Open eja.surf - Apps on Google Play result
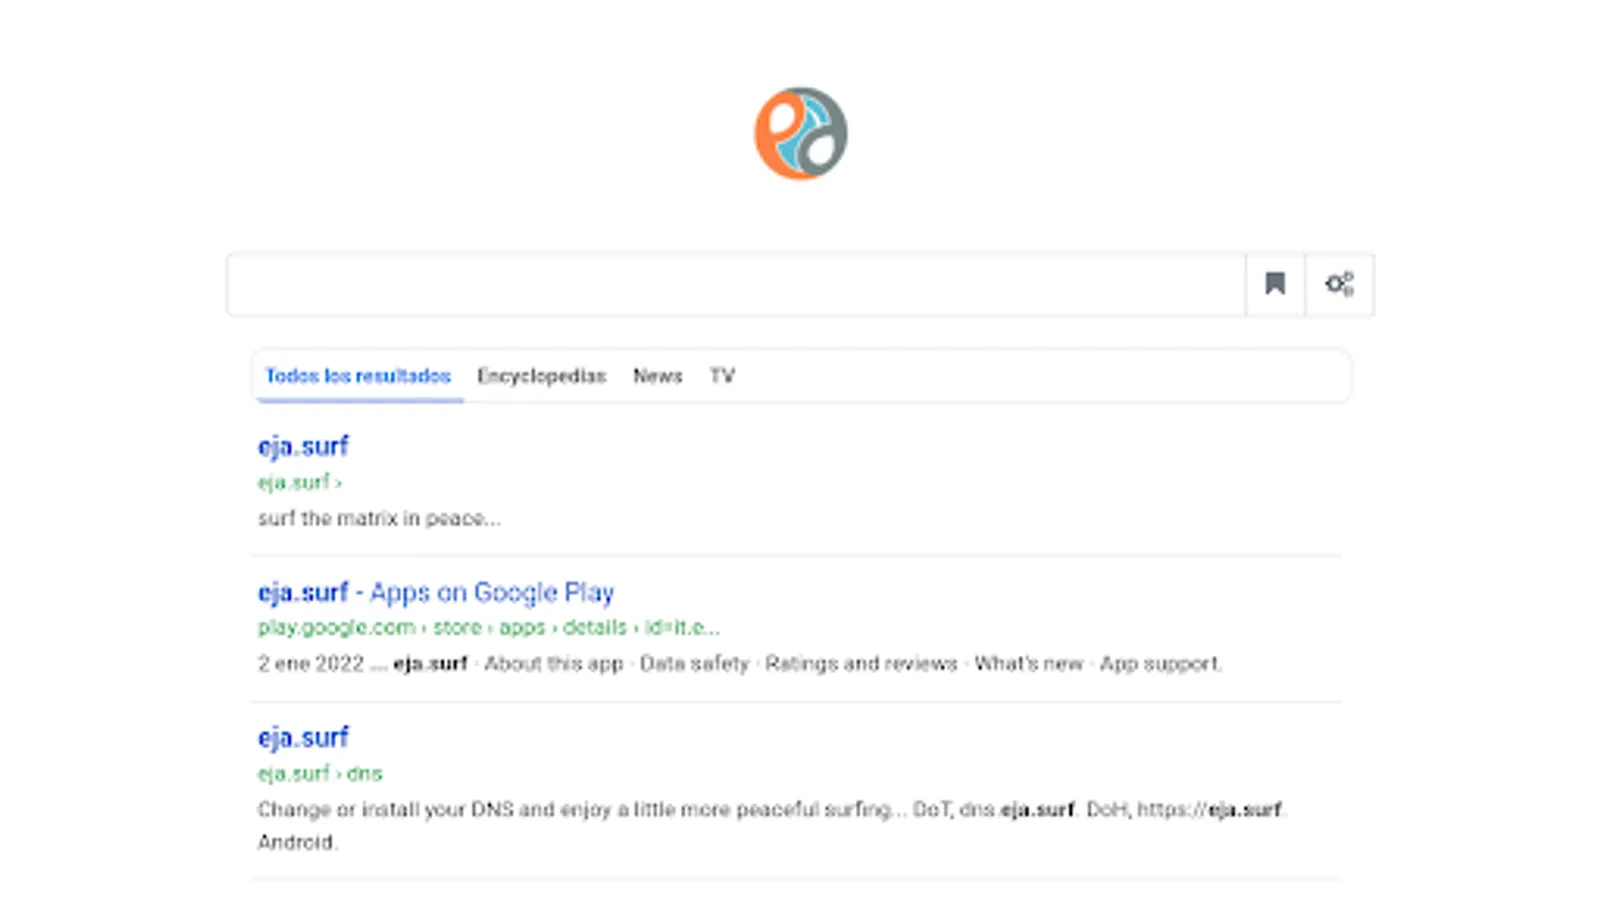The height and width of the screenshot is (900, 1600). (x=436, y=592)
